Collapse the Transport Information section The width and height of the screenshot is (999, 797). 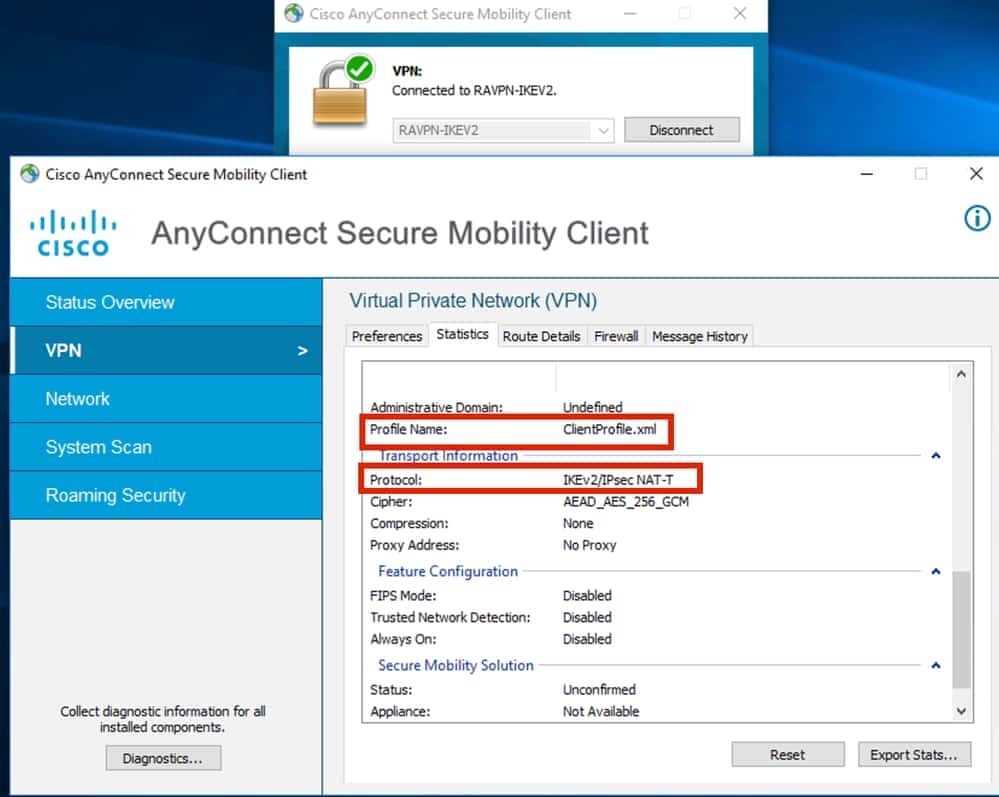coord(935,456)
